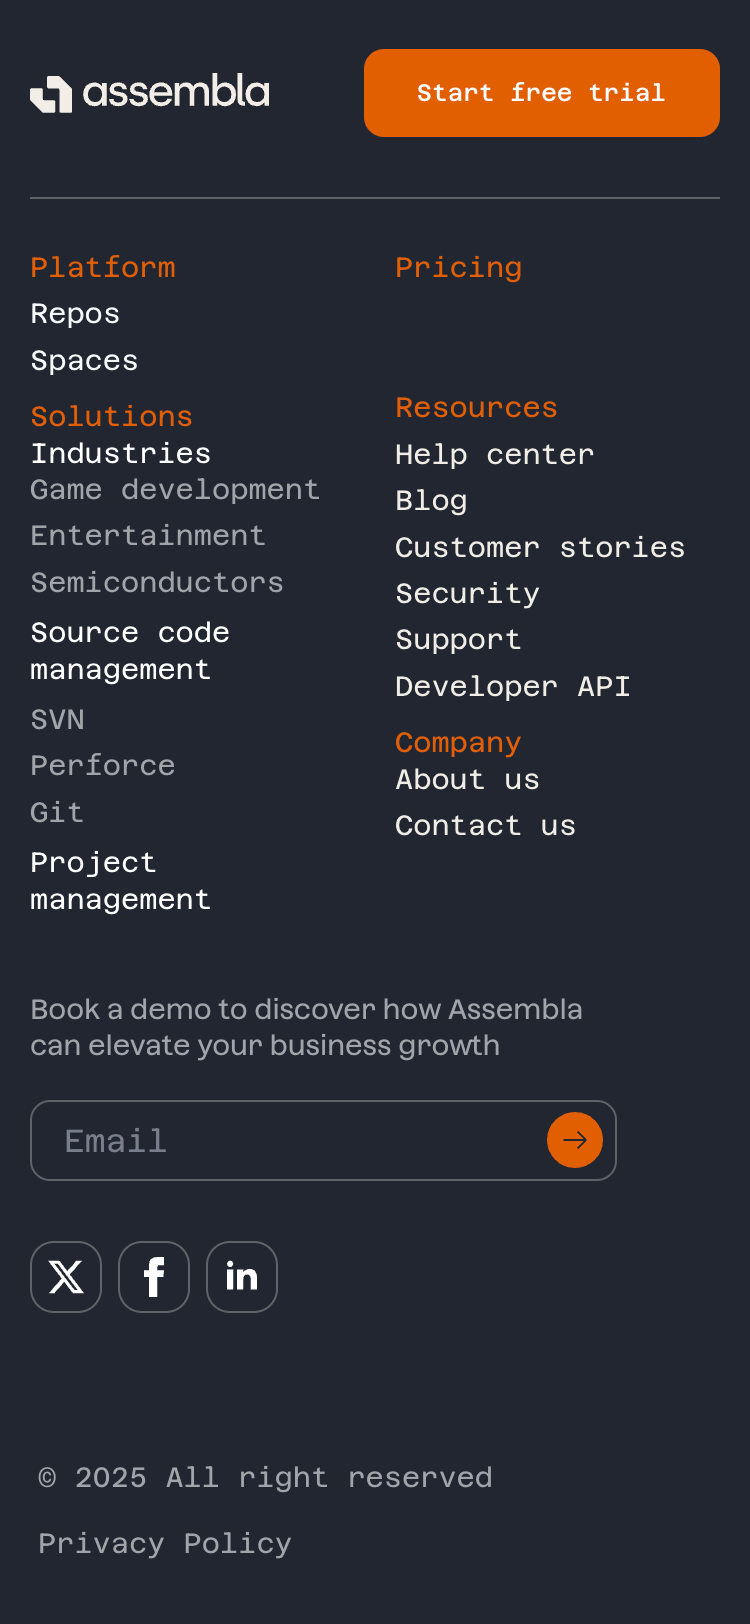Open Assembla's LinkedIn page
Viewport: 750px width, 1624px height.
click(241, 1276)
